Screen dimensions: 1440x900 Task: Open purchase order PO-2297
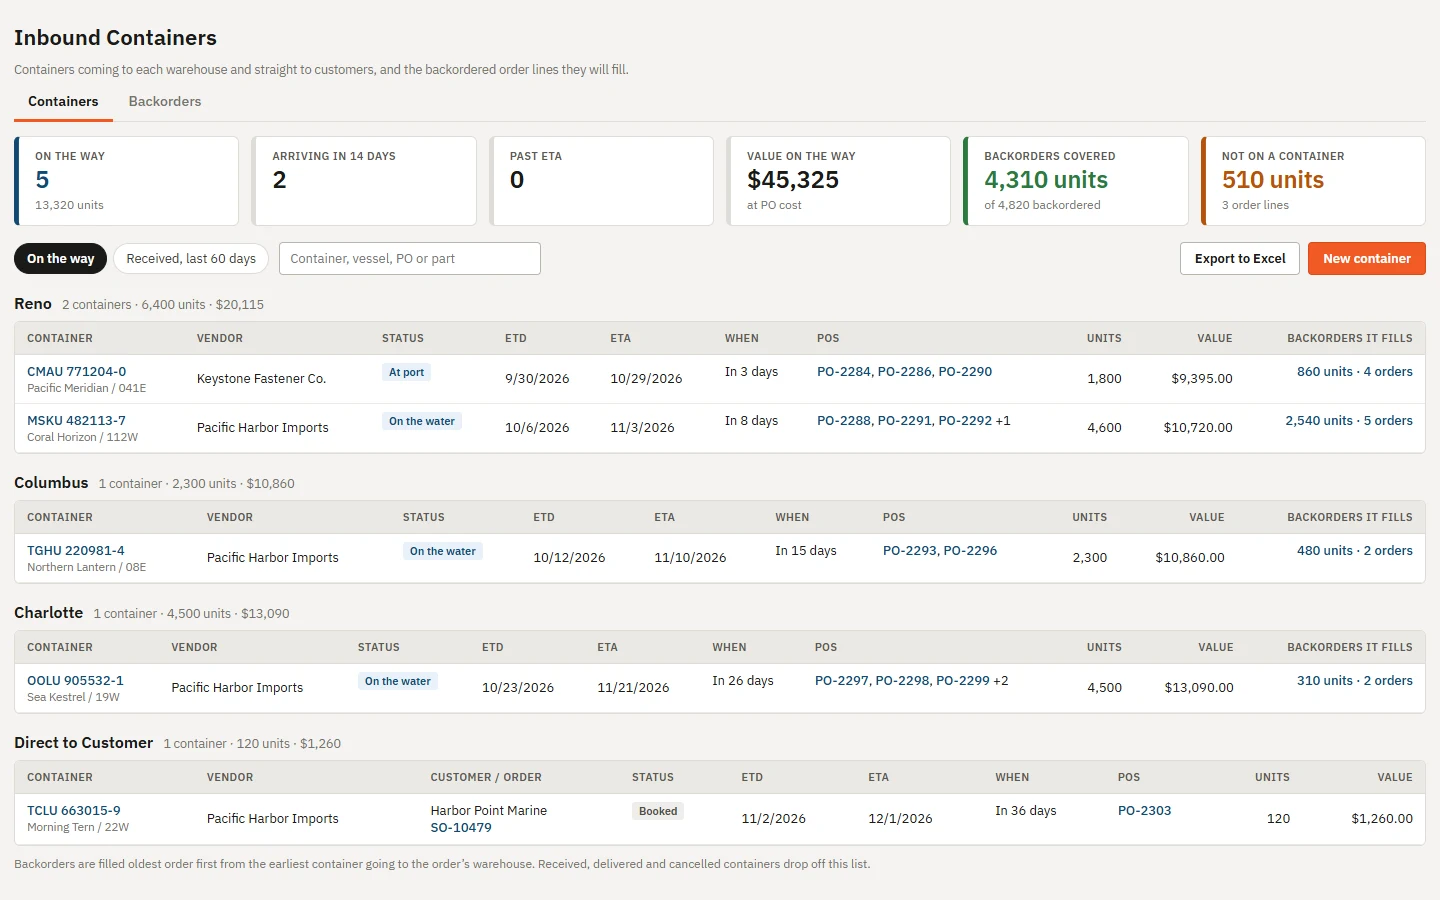point(841,681)
